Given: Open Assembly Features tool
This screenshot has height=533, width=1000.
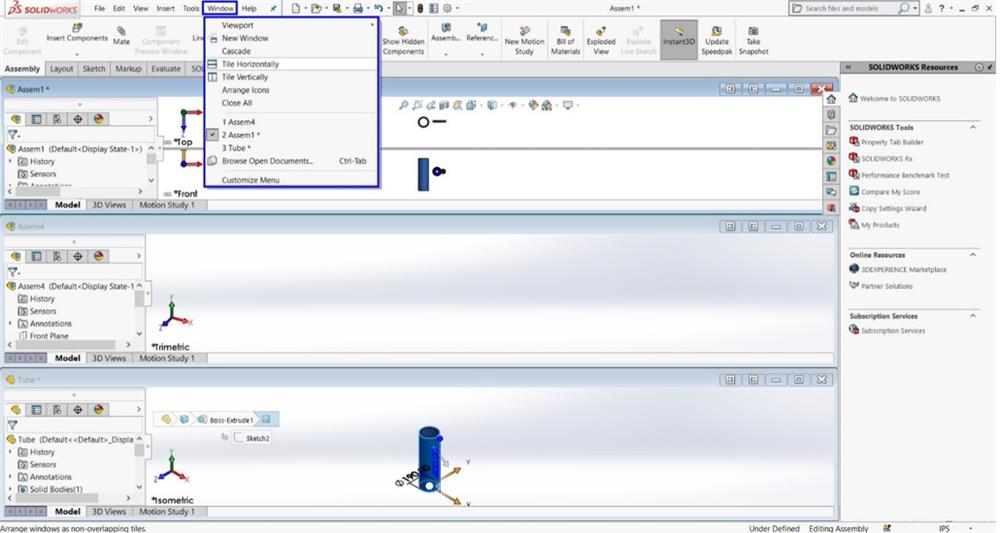Looking at the screenshot, I should click(446, 33).
